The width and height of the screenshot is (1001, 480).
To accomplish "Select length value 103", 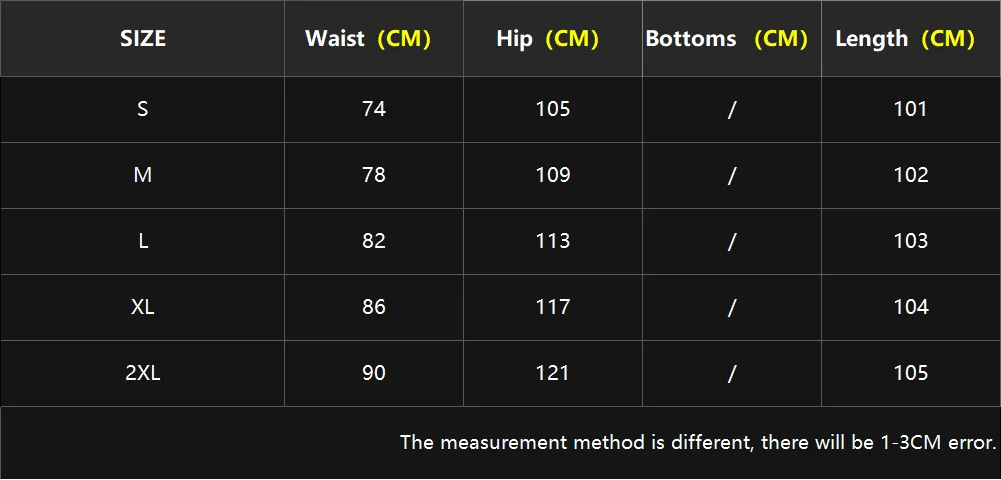I will click(911, 241).
